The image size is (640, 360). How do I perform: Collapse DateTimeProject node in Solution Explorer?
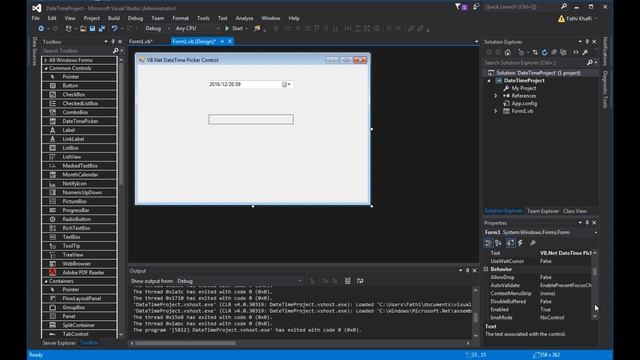[x=489, y=81]
